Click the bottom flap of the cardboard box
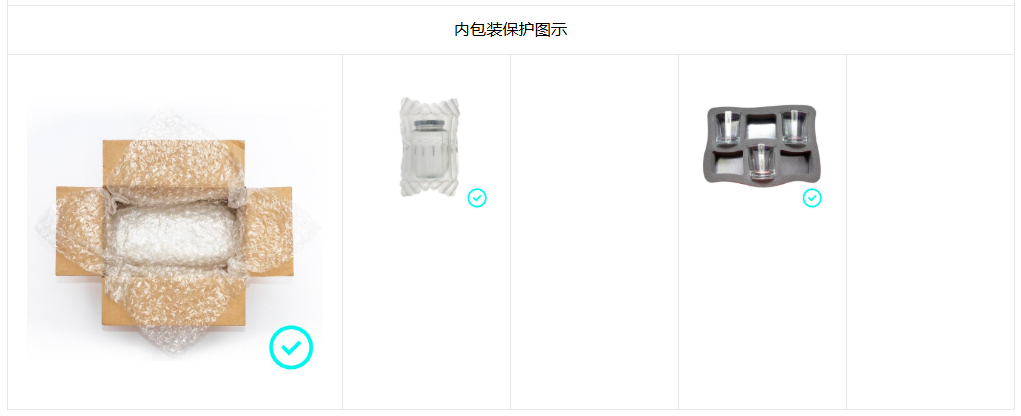This screenshot has height=416, width=1021. (174, 299)
